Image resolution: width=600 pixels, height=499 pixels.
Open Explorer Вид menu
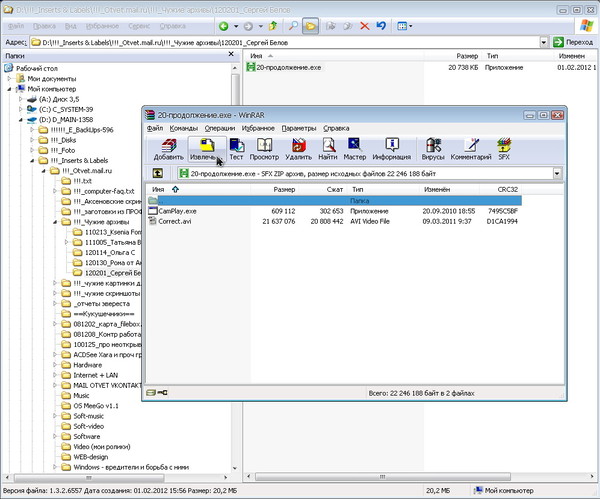pyautogui.click(x=70, y=26)
